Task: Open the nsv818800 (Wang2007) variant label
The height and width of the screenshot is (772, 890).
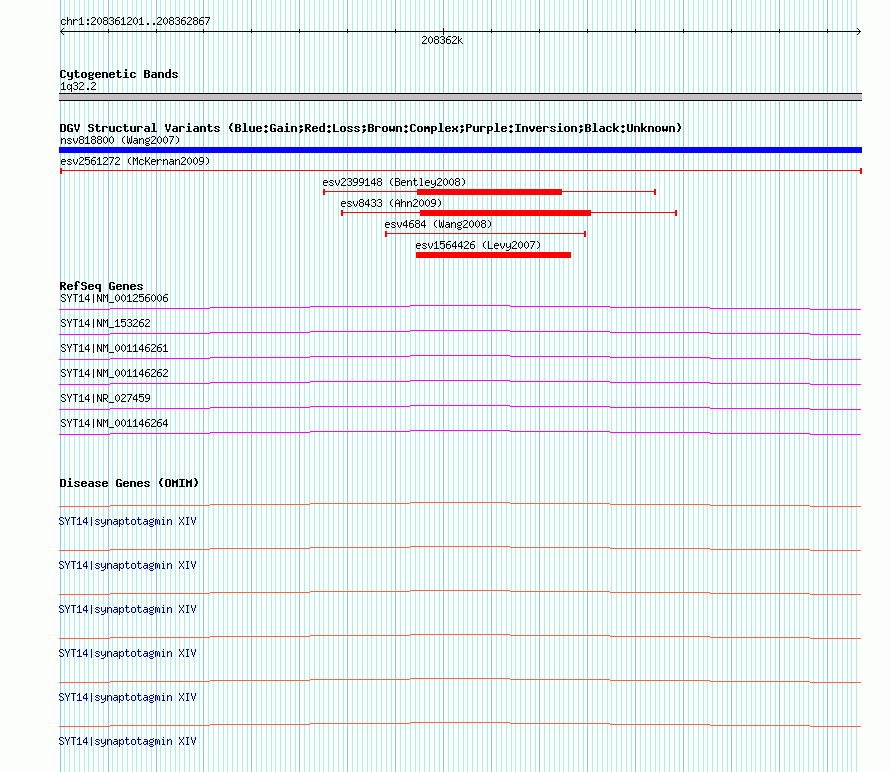Action: pos(120,140)
